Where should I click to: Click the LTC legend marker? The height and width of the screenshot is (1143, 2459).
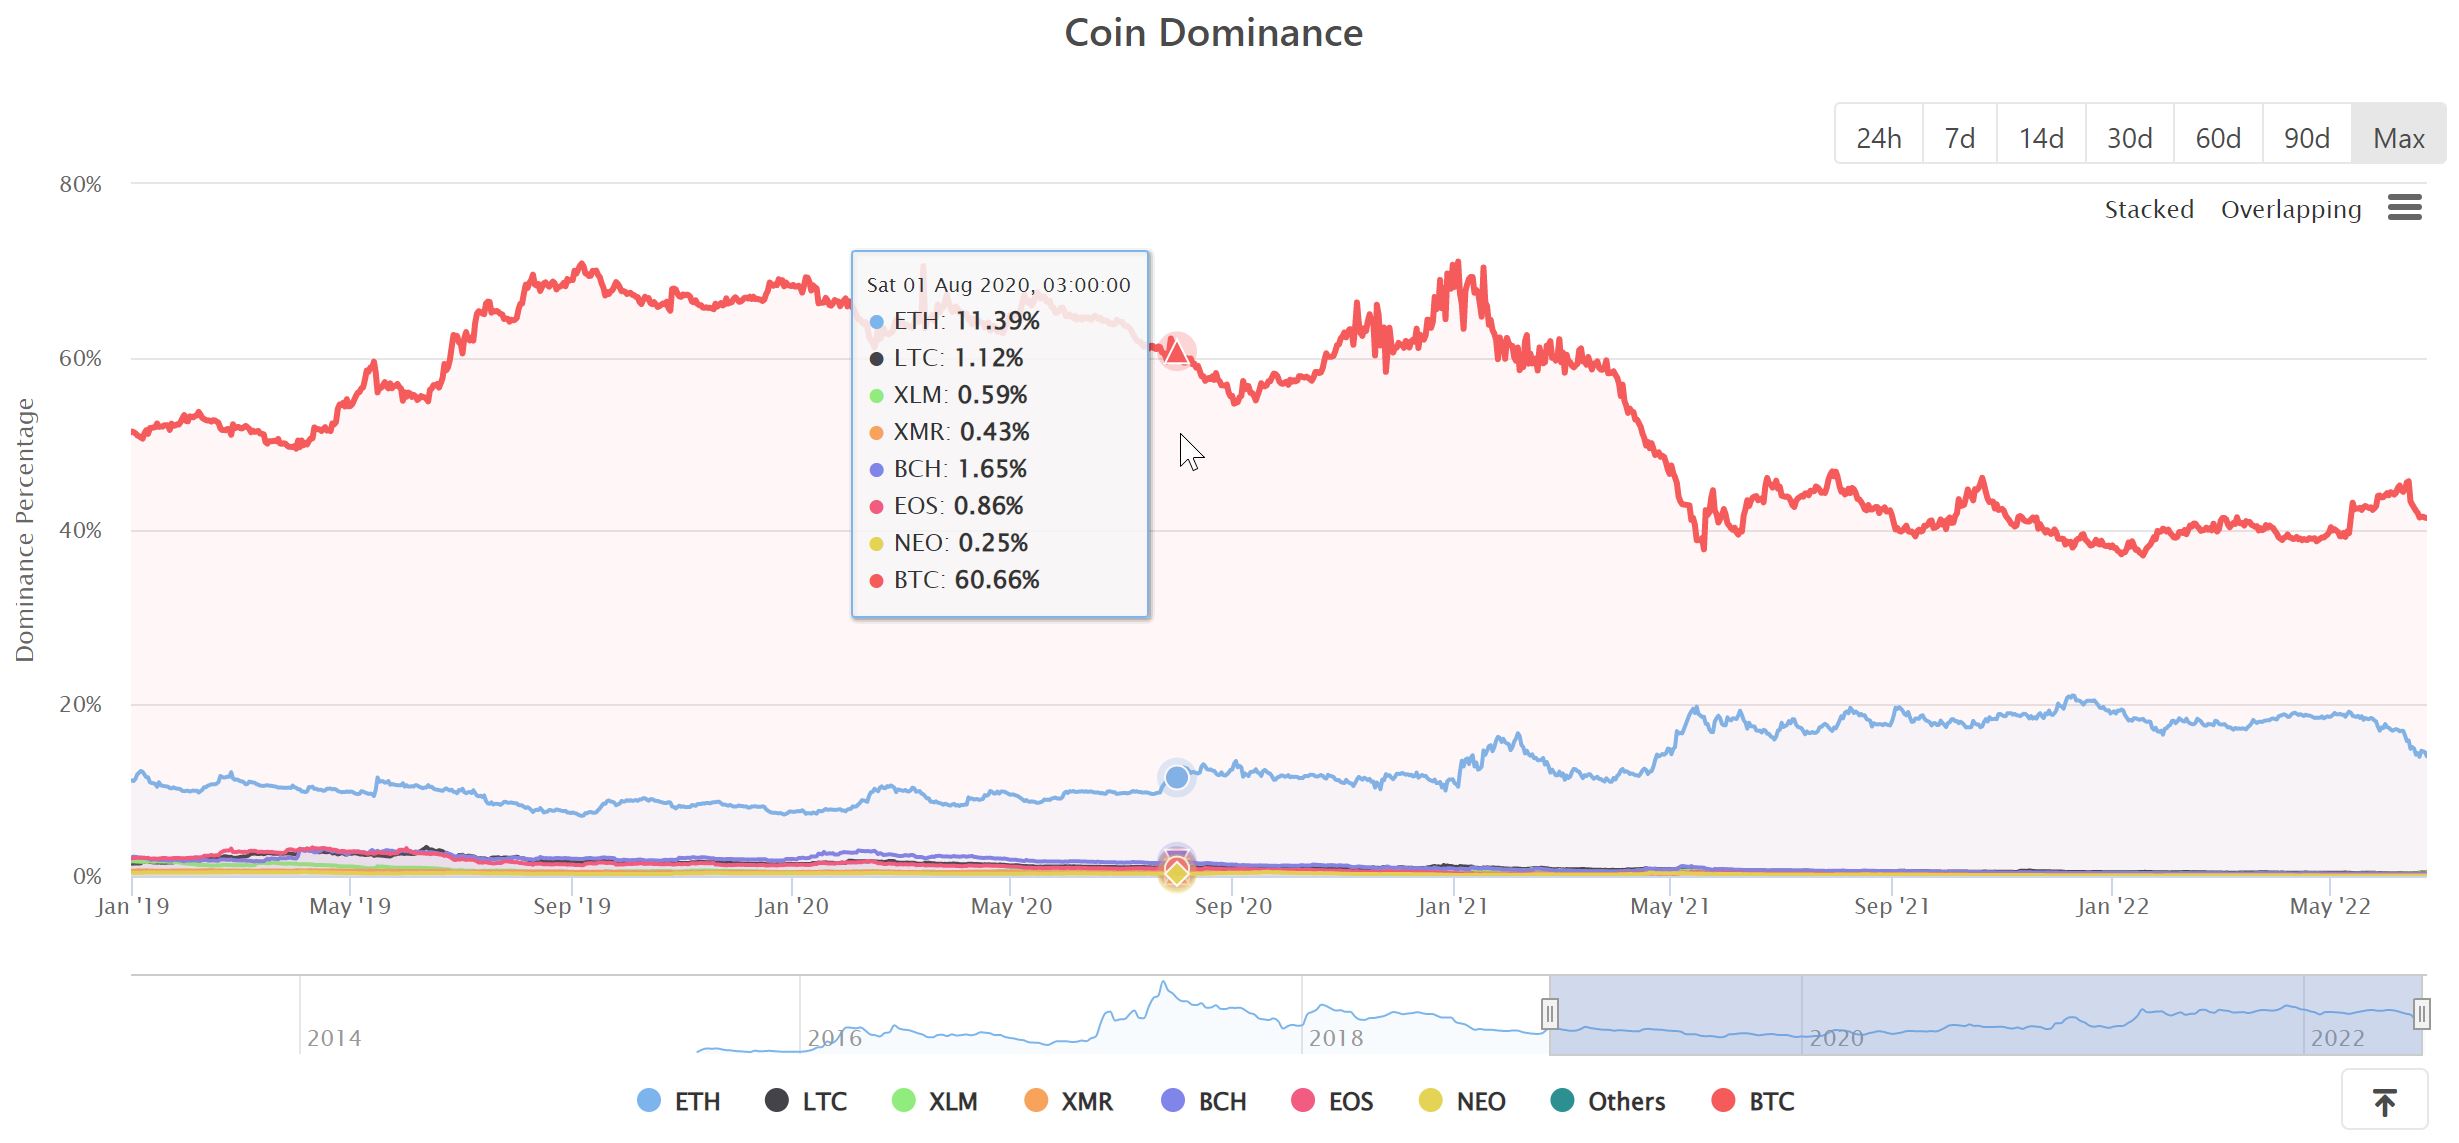776,1101
